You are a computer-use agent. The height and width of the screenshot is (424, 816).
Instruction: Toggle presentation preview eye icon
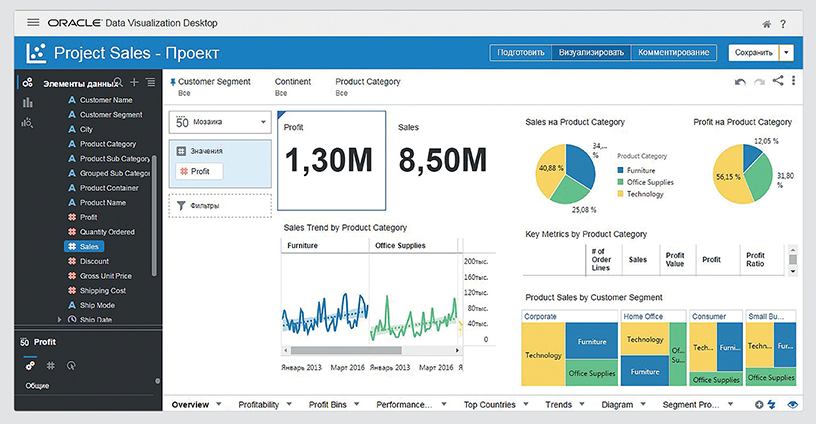[793, 404]
